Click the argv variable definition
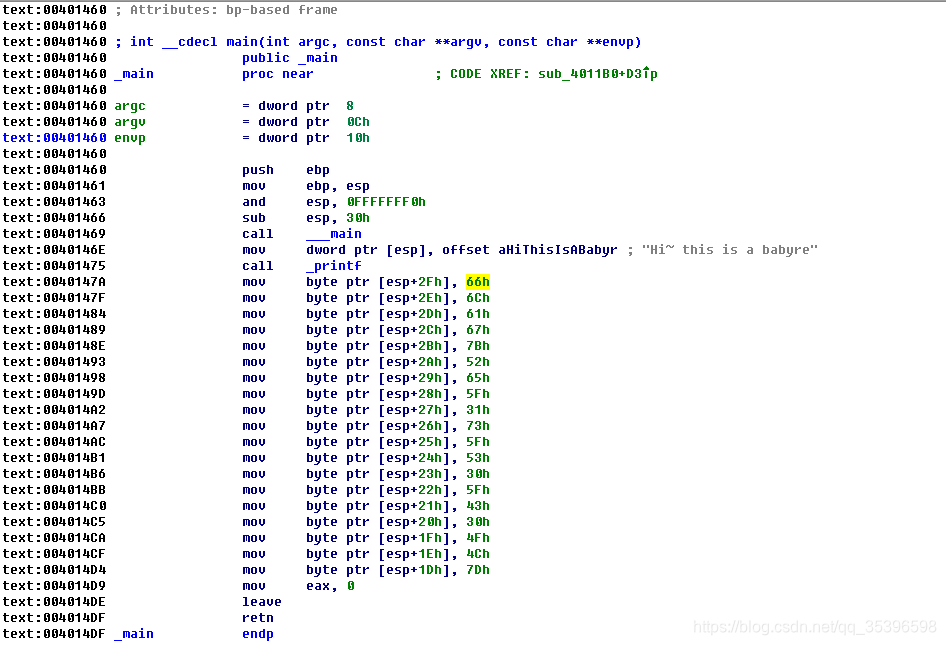The width and height of the screenshot is (946, 645). click(x=130, y=122)
